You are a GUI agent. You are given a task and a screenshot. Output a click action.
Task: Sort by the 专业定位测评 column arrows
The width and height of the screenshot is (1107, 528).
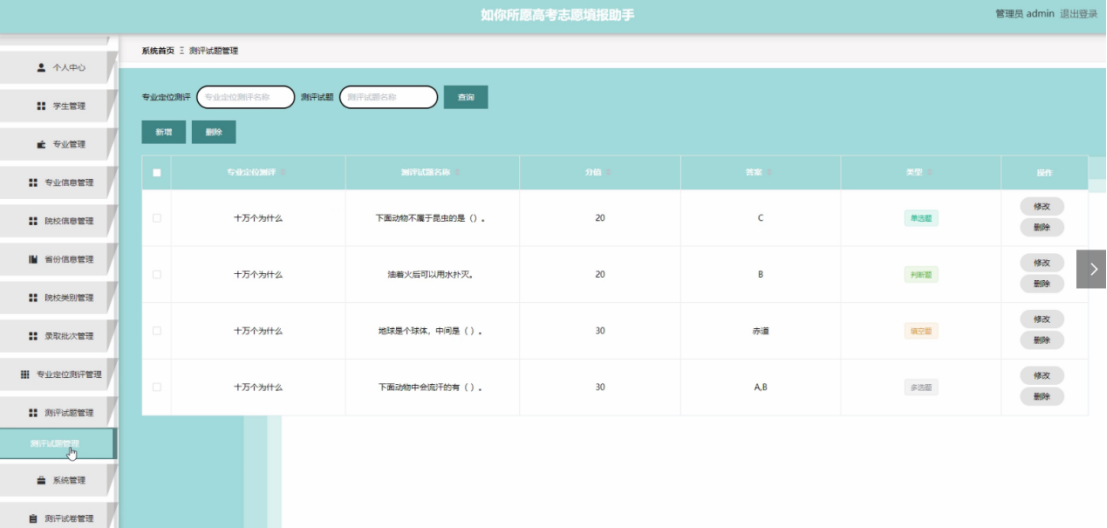click(284, 172)
